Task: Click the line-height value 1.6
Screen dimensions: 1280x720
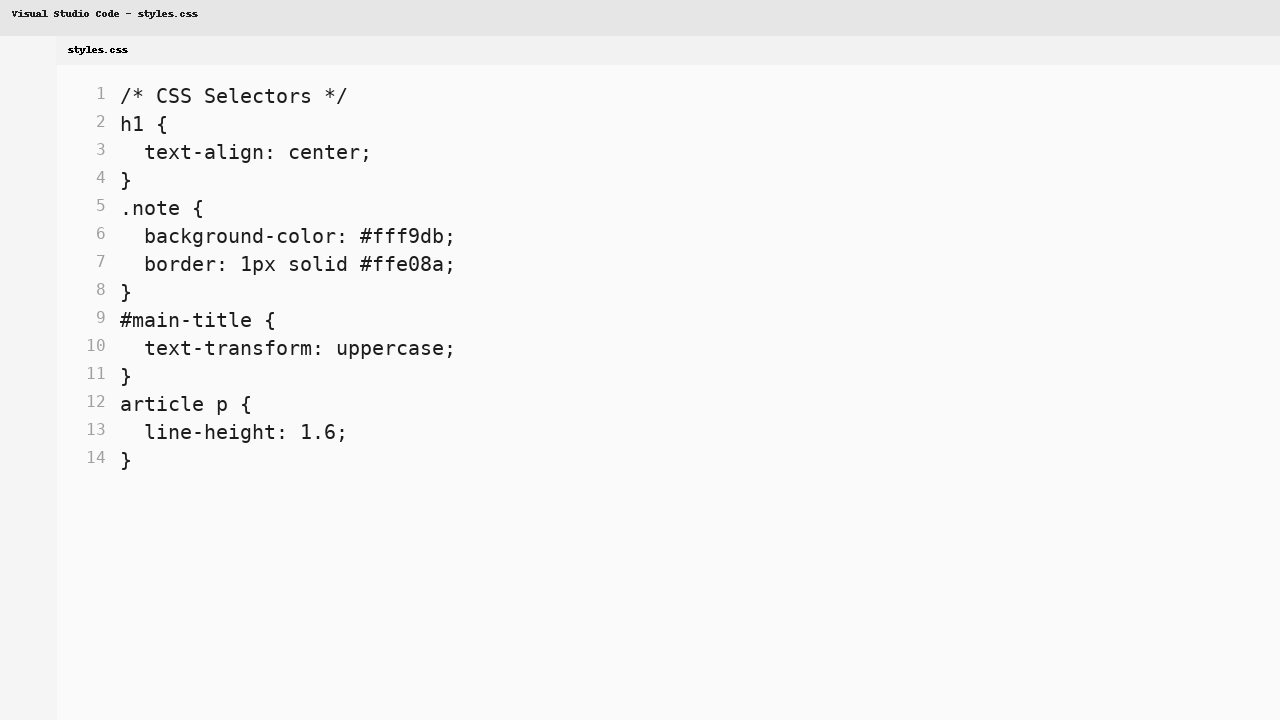Action: click(x=318, y=432)
